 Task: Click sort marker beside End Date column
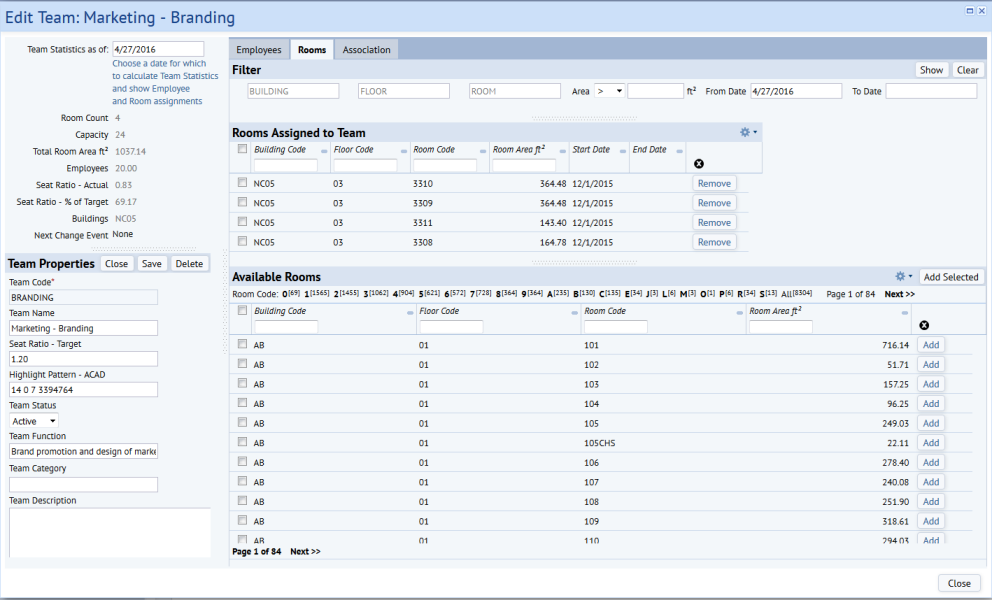[x=680, y=151]
